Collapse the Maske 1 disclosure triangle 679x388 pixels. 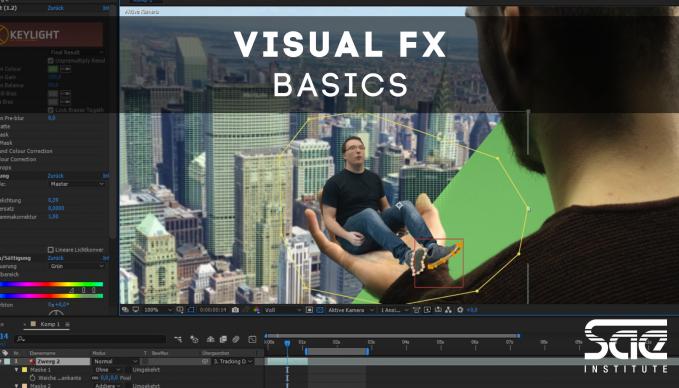(16, 370)
